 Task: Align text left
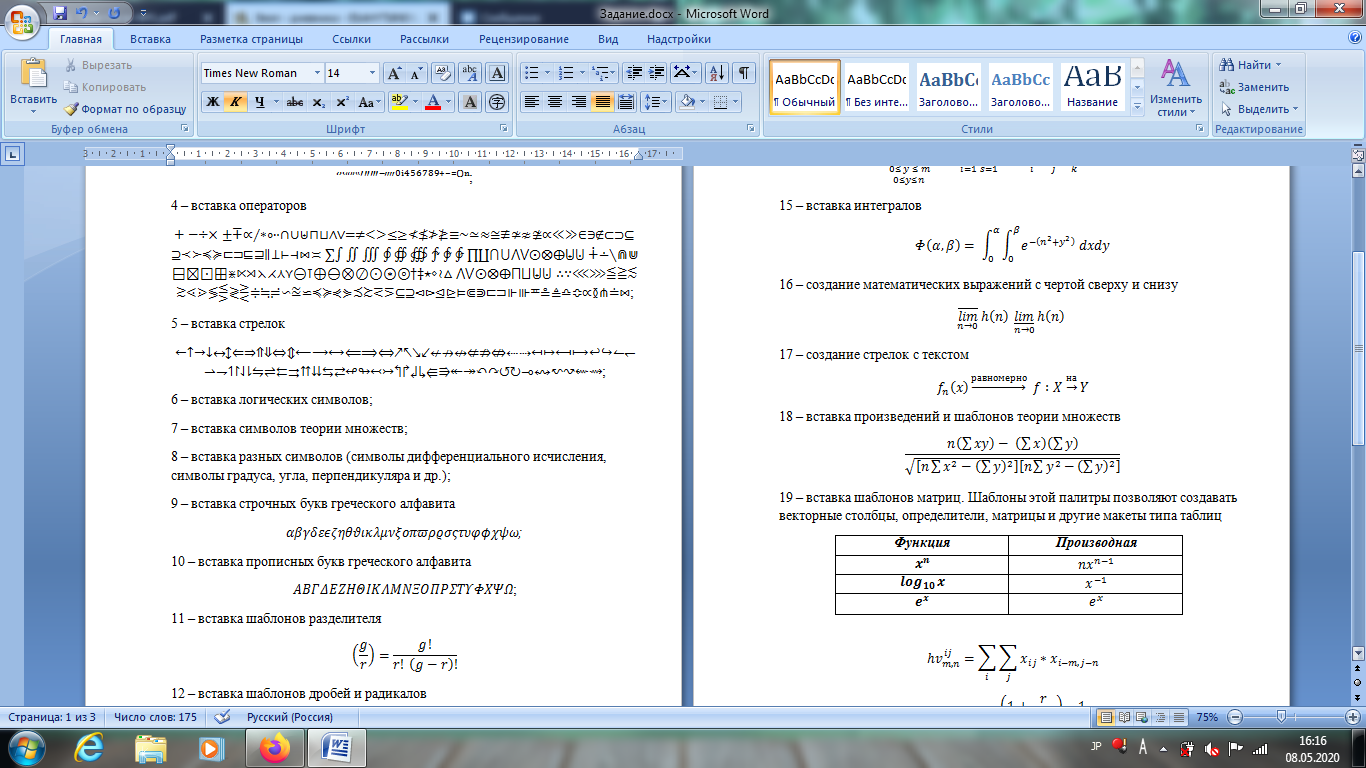(532, 102)
